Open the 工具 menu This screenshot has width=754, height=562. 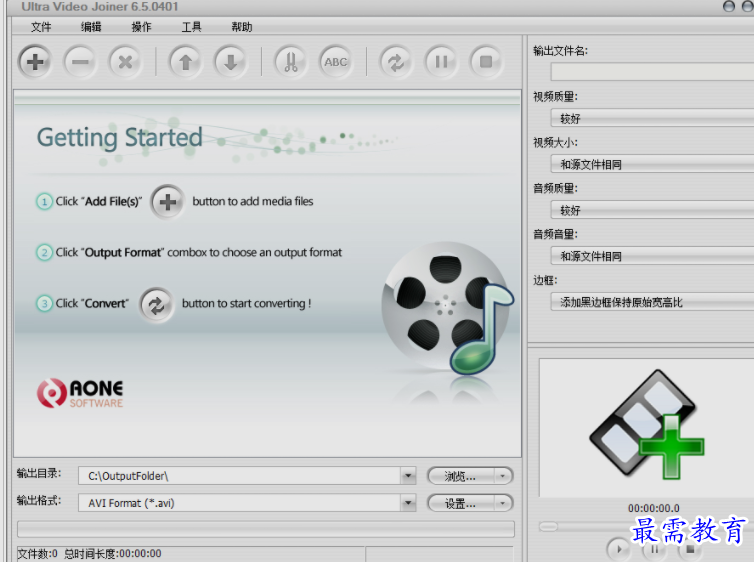pyautogui.click(x=191, y=27)
